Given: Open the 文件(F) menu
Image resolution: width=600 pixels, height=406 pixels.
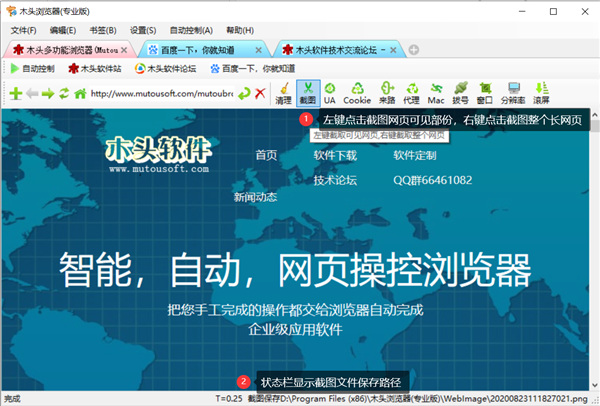Looking at the screenshot, I should [23, 30].
